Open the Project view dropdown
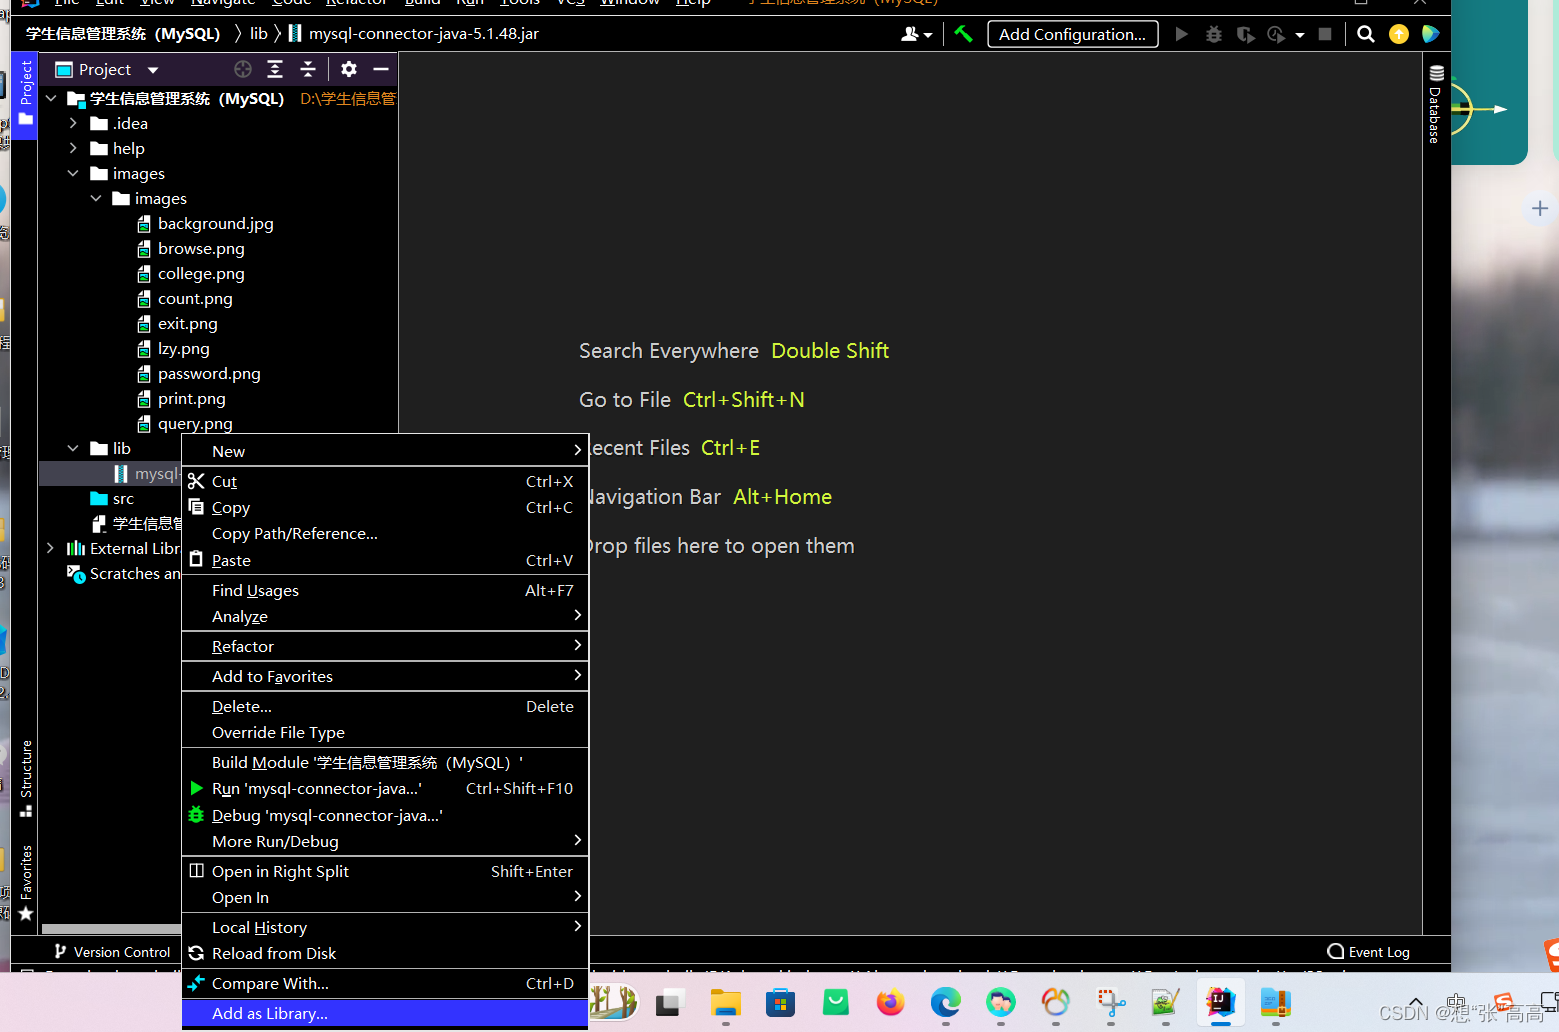Screen dimensions: 1559x1032 pyautogui.click(x=153, y=70)
